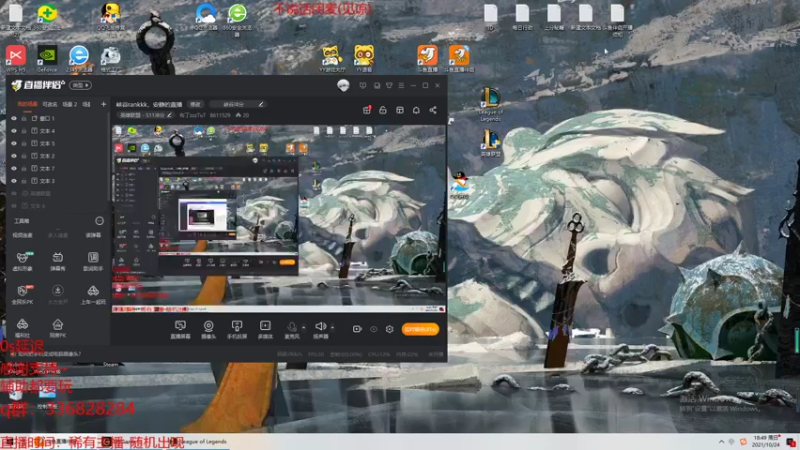Select the 视频连麦 tab in toolbox
This screenshot has height=450, width=800.
[22, 235]
